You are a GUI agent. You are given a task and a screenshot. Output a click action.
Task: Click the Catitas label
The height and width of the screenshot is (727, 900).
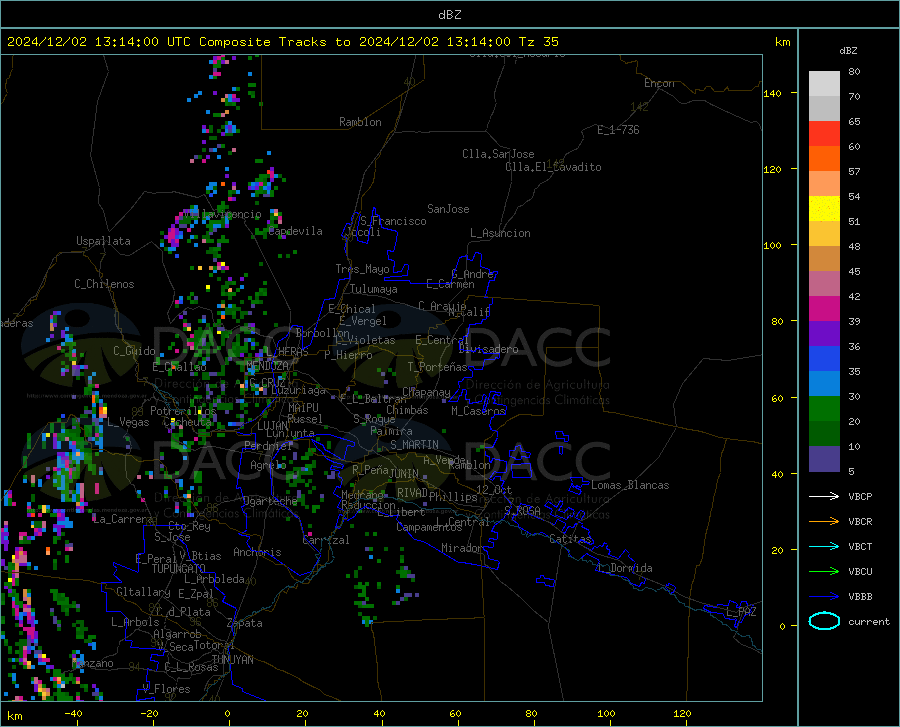[x=571, y=539]
